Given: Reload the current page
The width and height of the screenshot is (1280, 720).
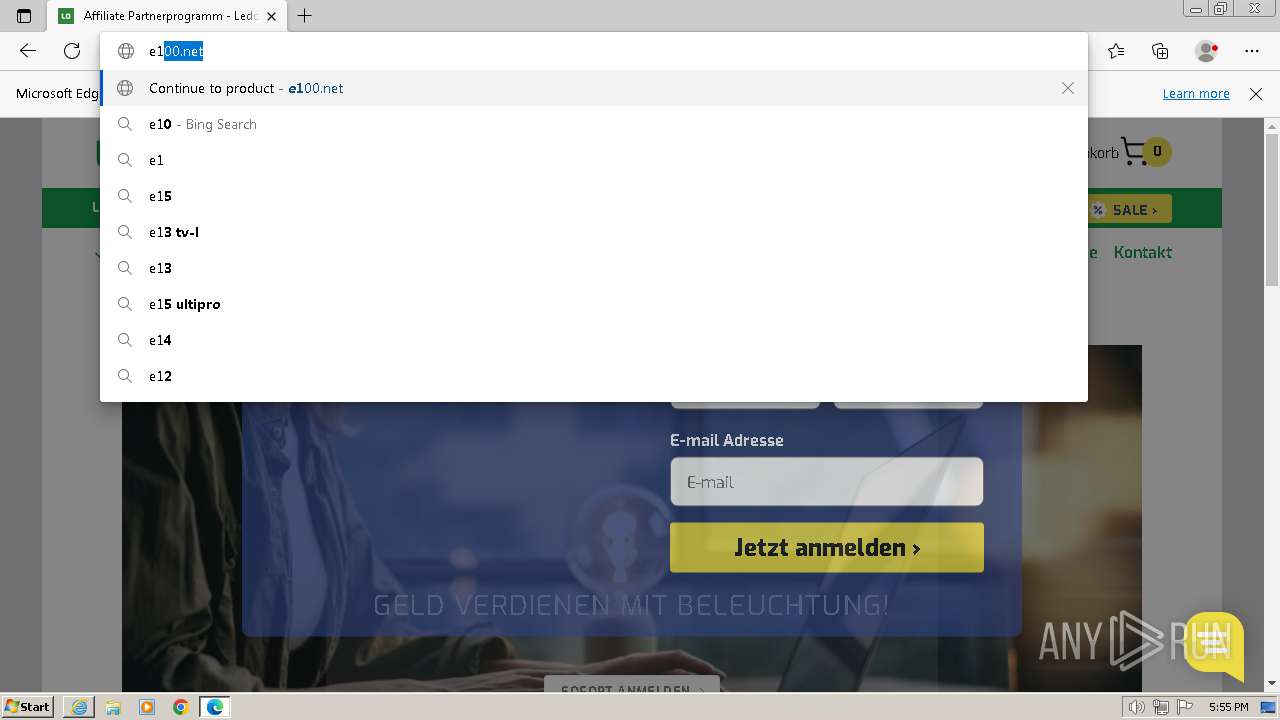Looking at the screenshot, I should (72, 51).
